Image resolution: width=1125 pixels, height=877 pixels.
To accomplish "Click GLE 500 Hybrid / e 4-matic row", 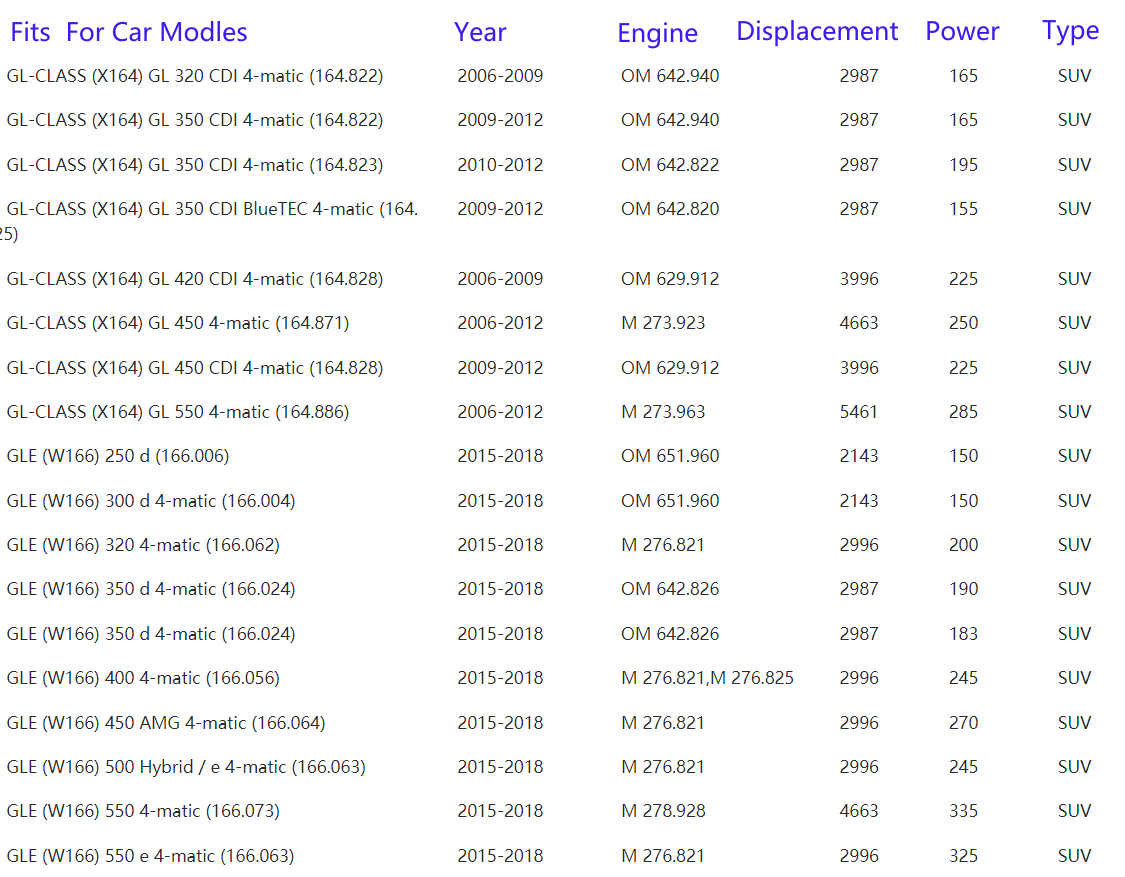I will (186, 767).
